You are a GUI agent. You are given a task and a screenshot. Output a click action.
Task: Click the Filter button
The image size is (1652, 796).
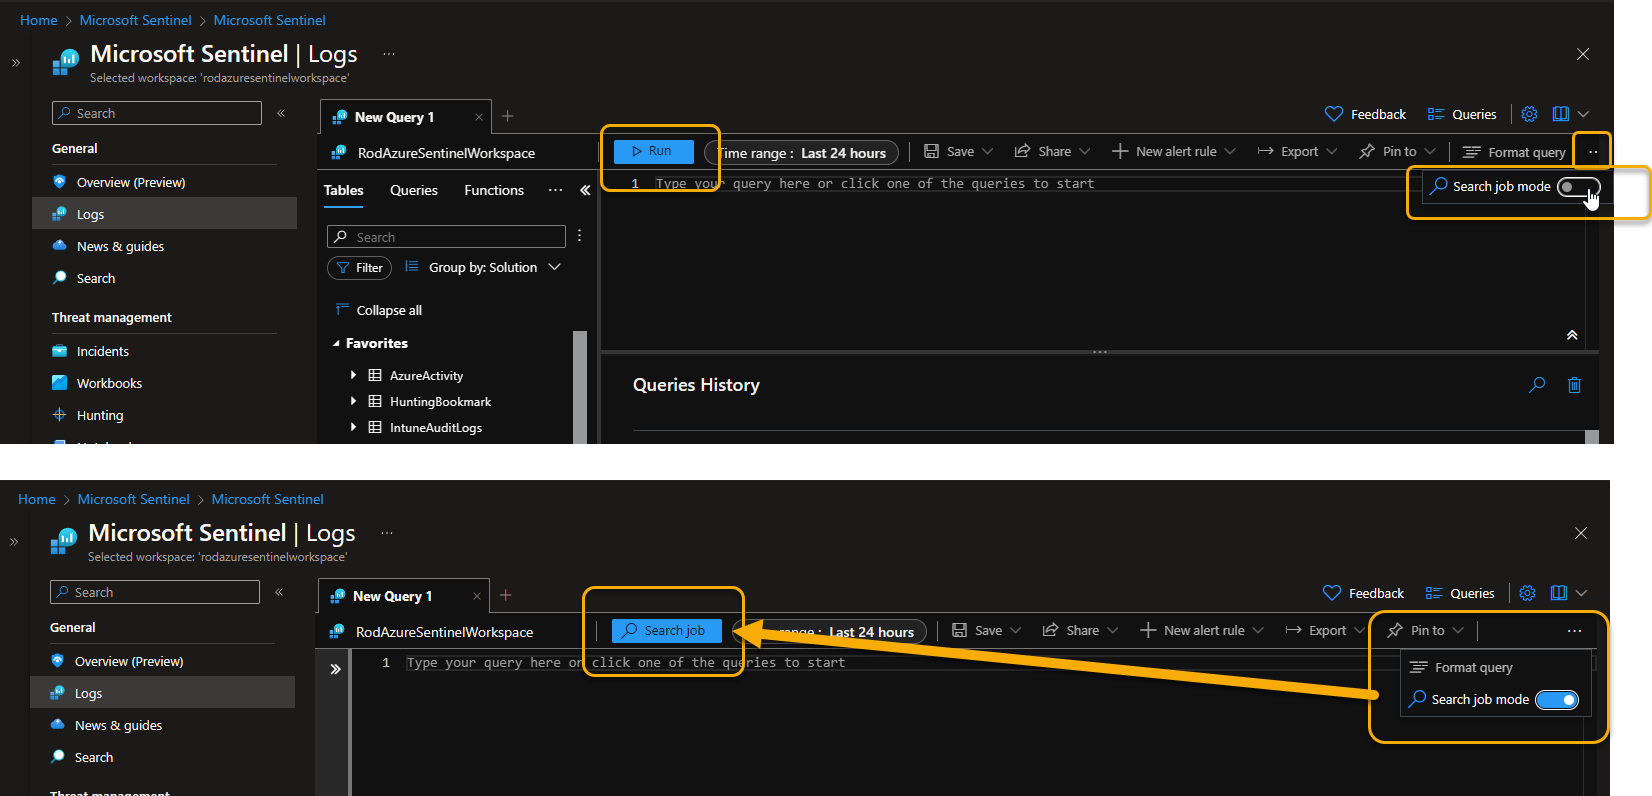click(360, 268)
